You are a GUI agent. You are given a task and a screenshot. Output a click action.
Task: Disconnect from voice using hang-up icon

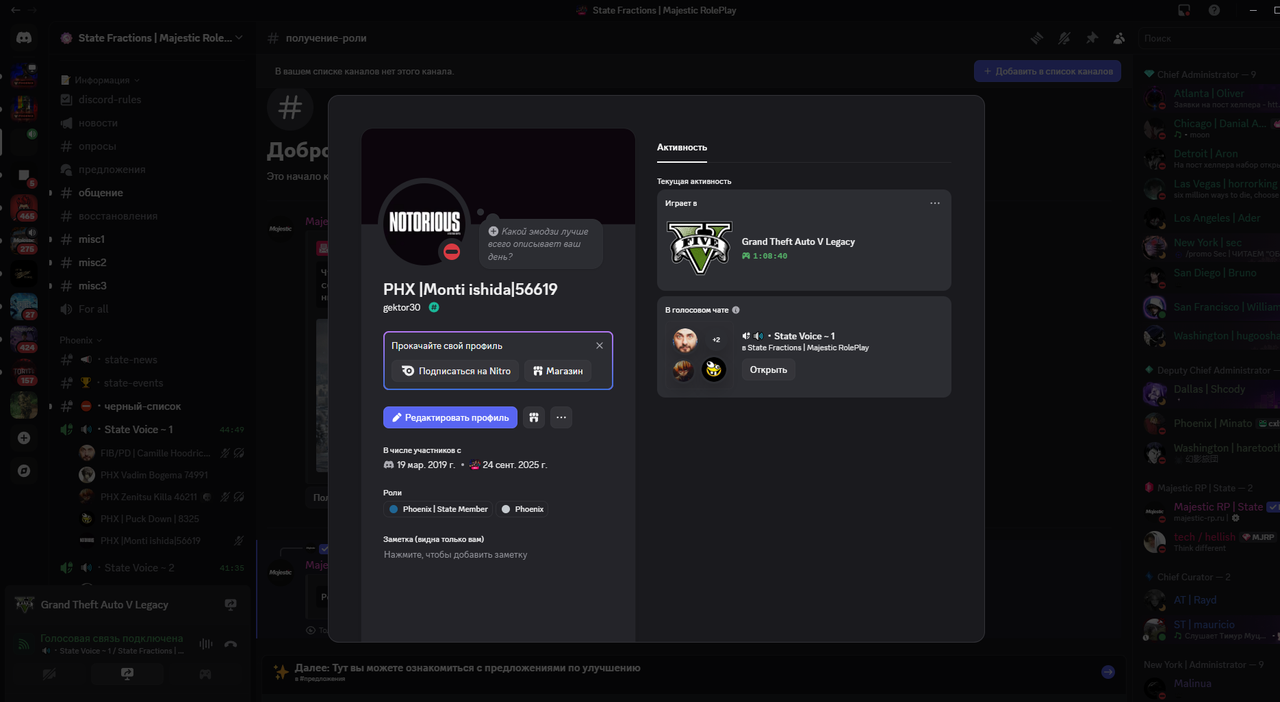pos(232,644)
